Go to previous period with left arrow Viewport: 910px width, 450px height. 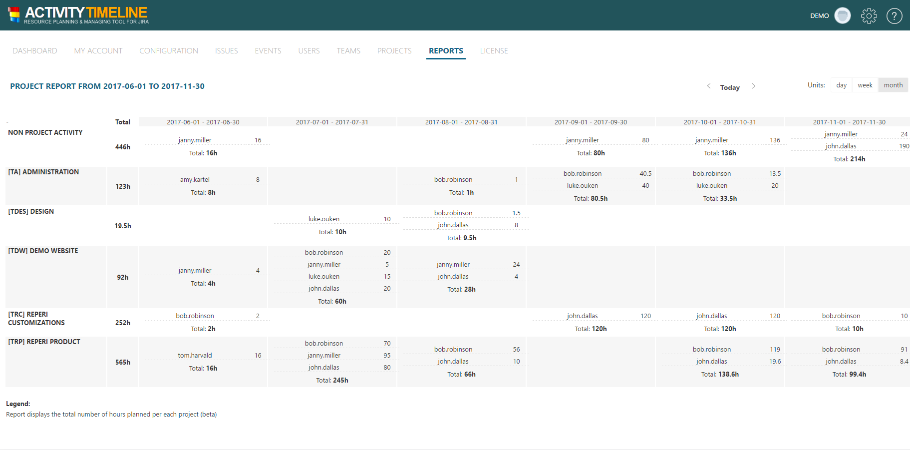point(708,86)
